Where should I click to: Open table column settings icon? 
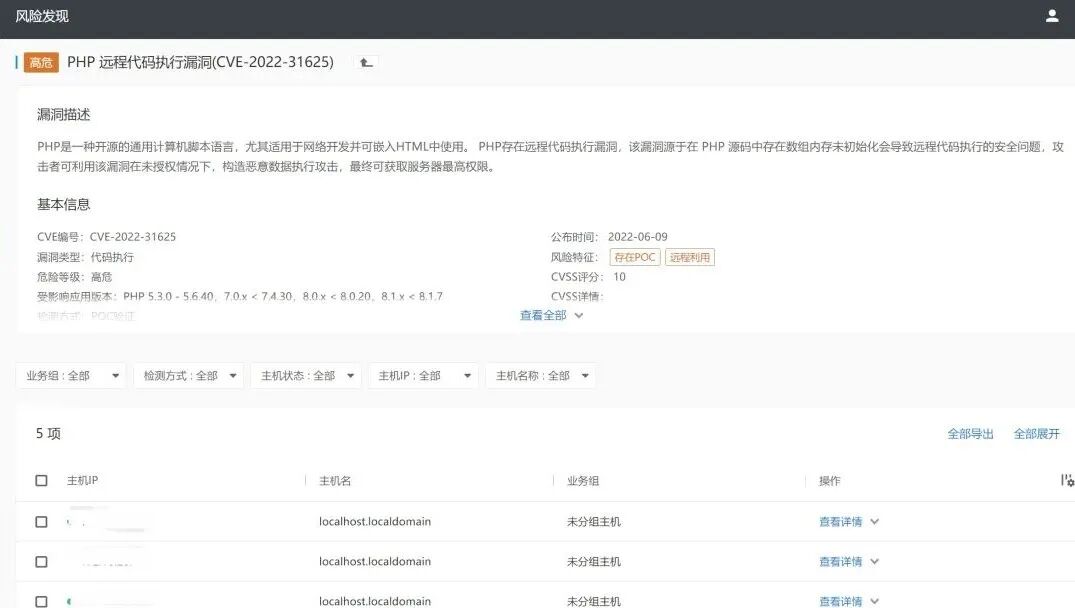pyautogui.click(x=1067, y=481)
